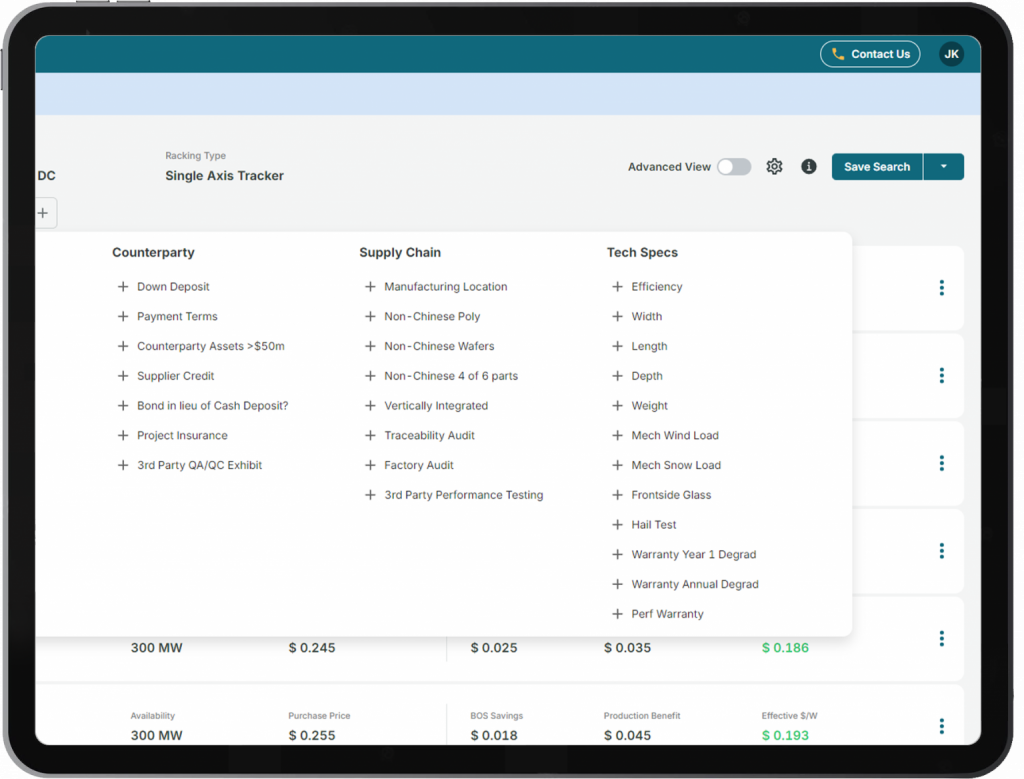Open the Save Search dropdown arrow

943,167
